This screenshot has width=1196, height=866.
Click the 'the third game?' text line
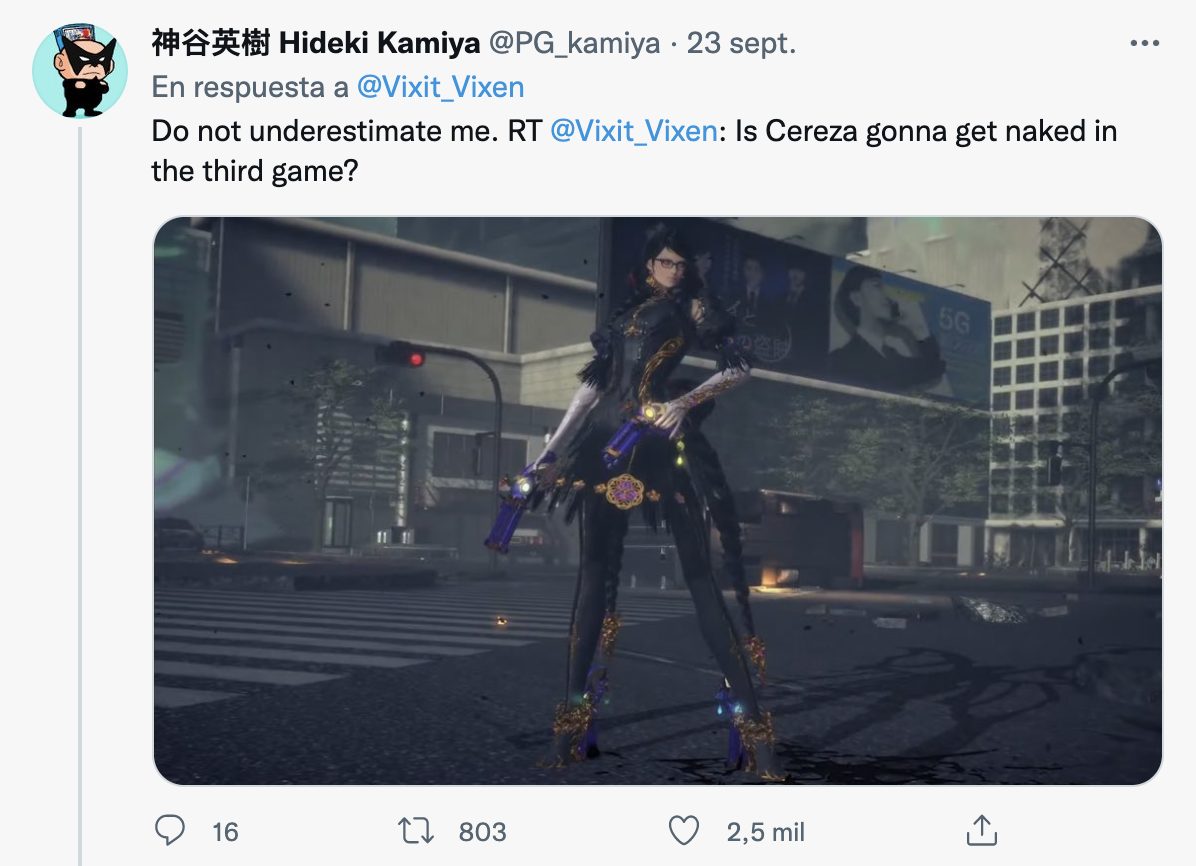(x=255, y=171)
